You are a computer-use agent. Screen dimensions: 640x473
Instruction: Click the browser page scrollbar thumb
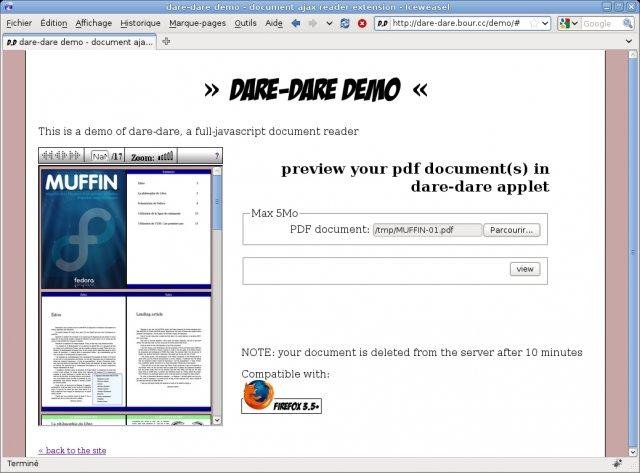(x=633, y=253)
